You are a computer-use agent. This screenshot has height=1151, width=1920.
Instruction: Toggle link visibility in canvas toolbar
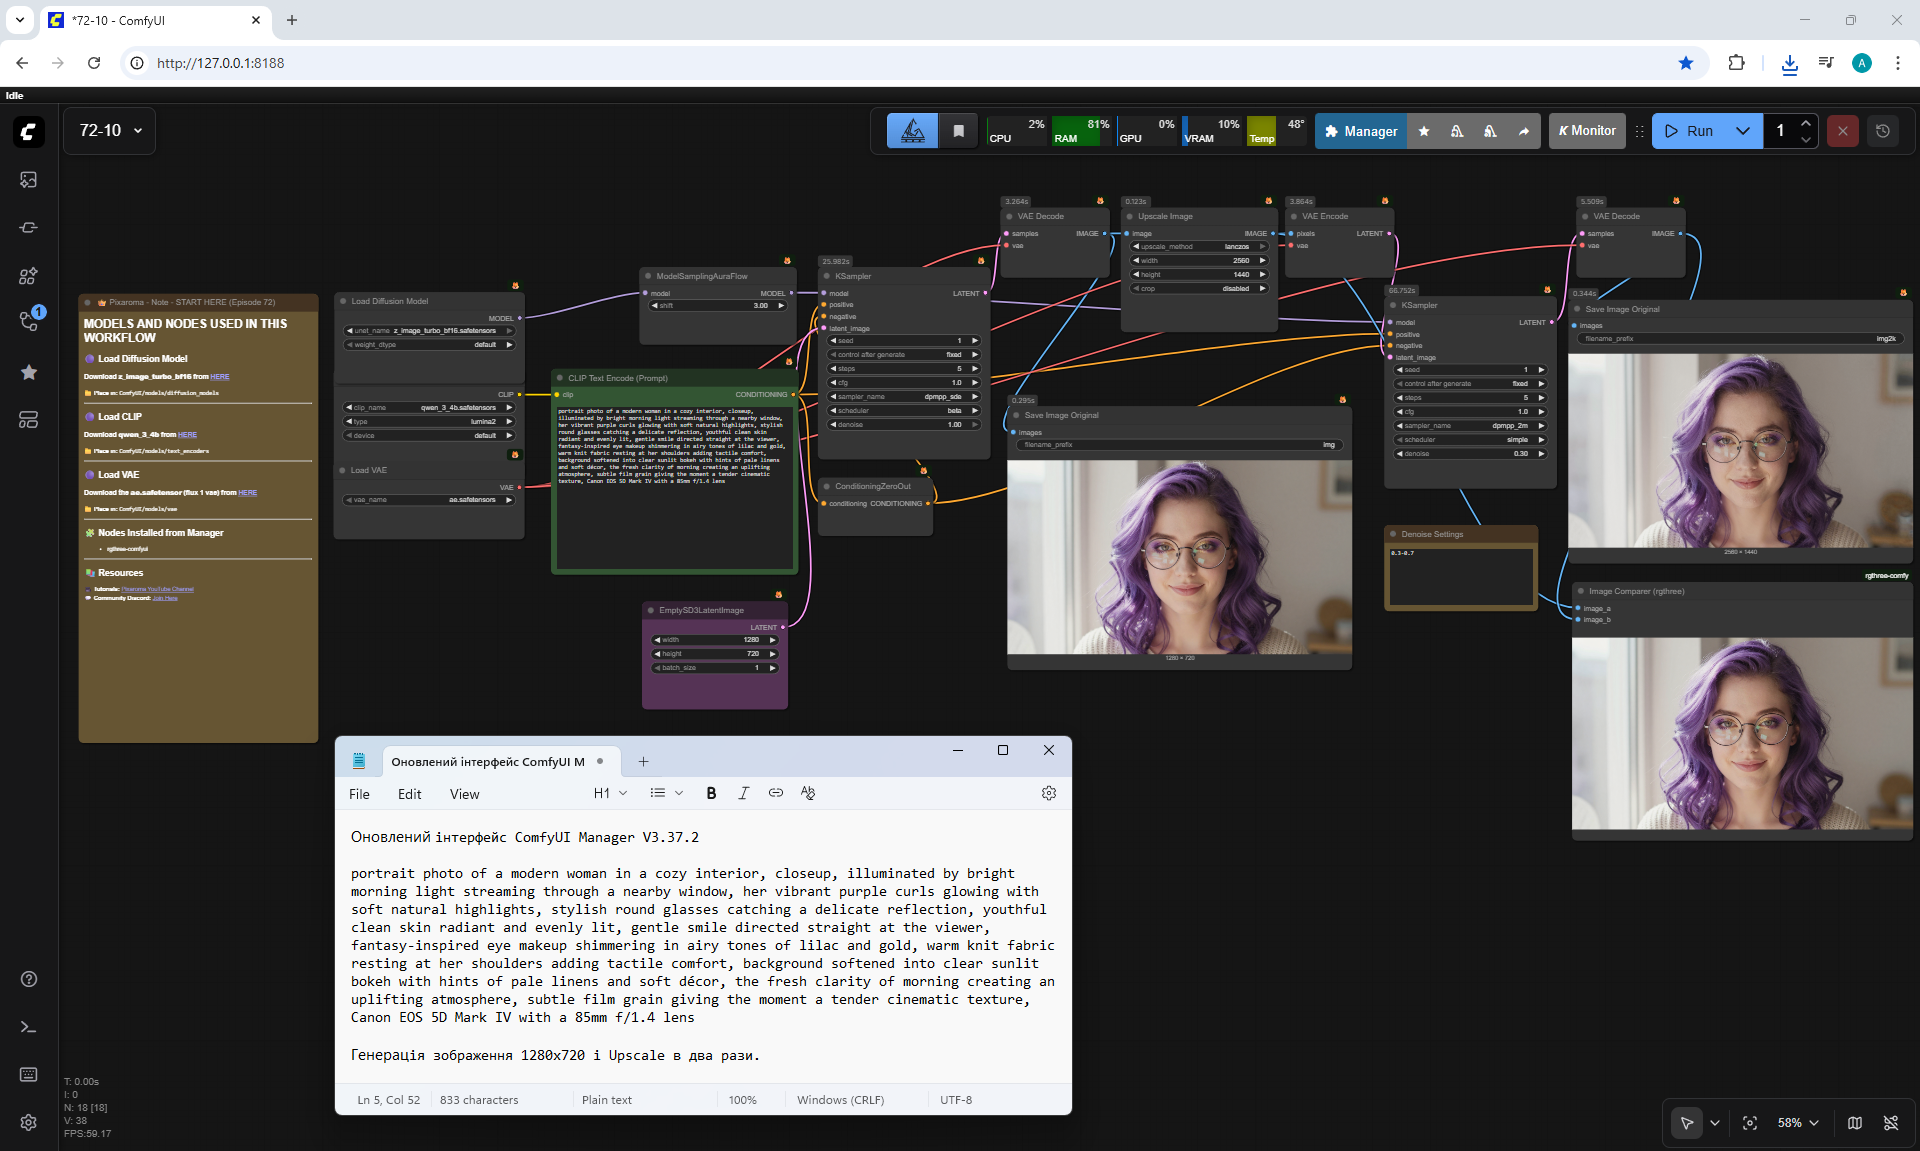[x=1891, y=1123]
